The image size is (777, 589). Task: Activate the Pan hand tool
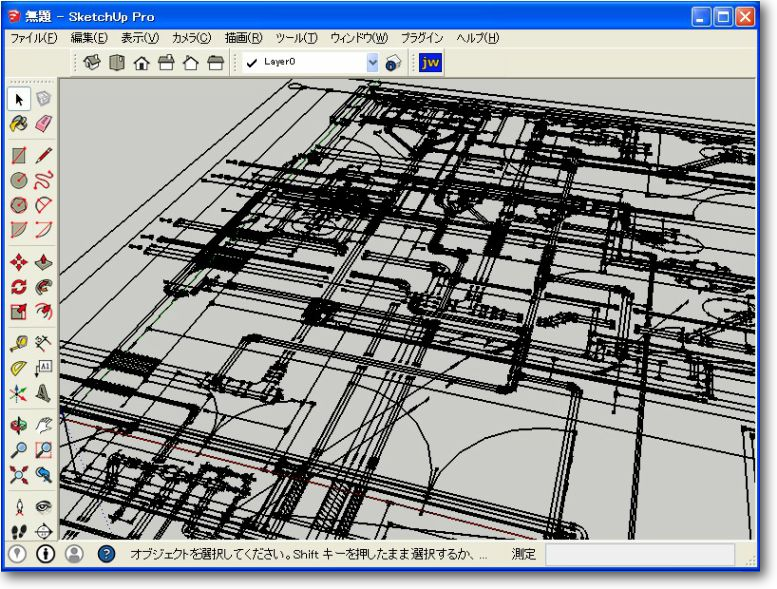pos(44,425)
